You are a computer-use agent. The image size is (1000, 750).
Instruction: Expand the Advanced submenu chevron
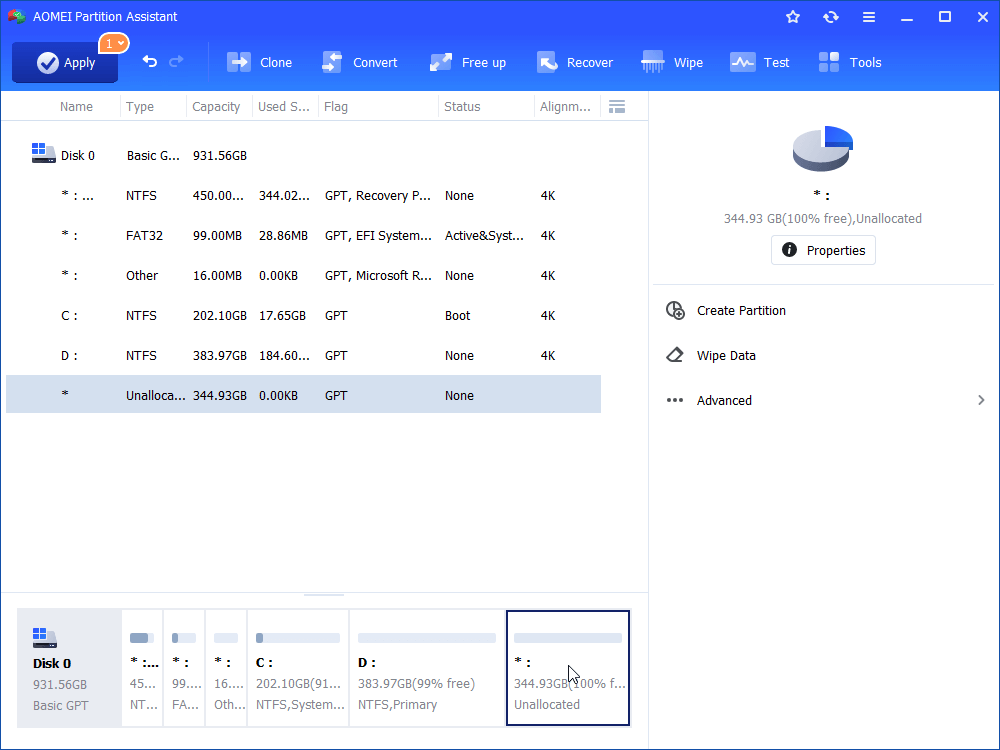click(981, 401)
